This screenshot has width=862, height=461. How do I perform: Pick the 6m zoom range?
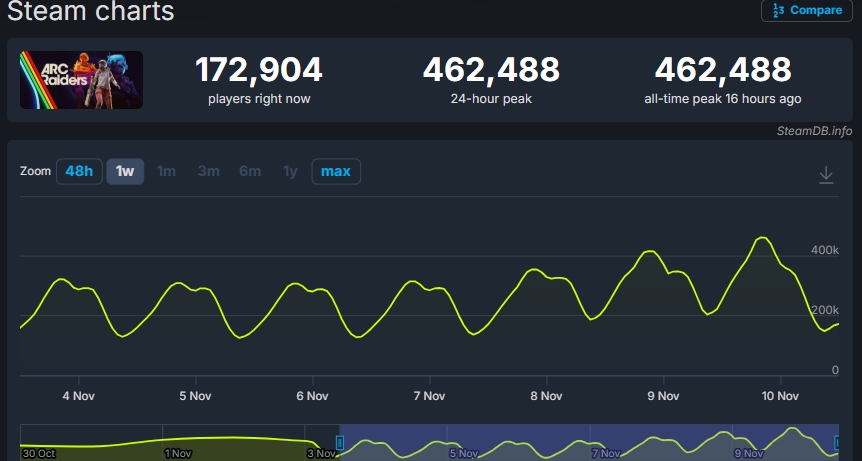click(x=250, y=171)
